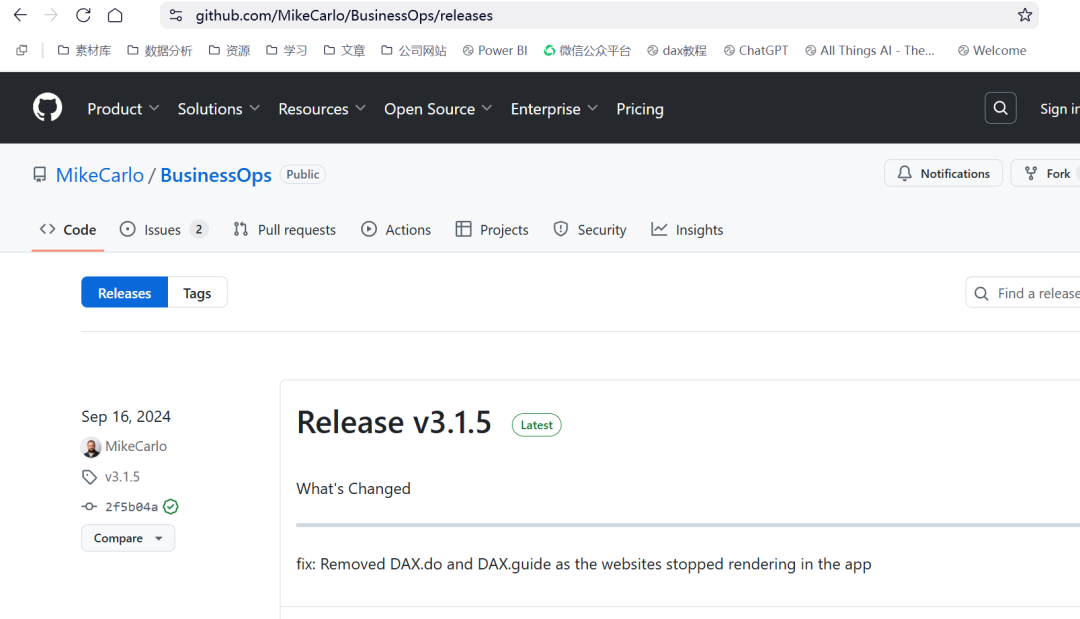Open the v3.1.5 tag link

click(122, 476)
